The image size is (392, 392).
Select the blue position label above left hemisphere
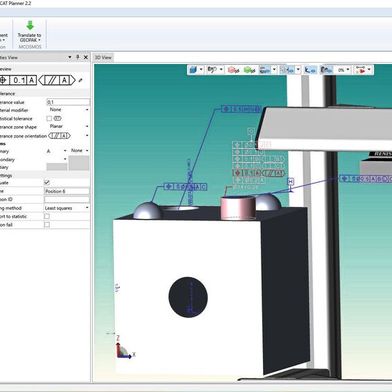[185, 187]
